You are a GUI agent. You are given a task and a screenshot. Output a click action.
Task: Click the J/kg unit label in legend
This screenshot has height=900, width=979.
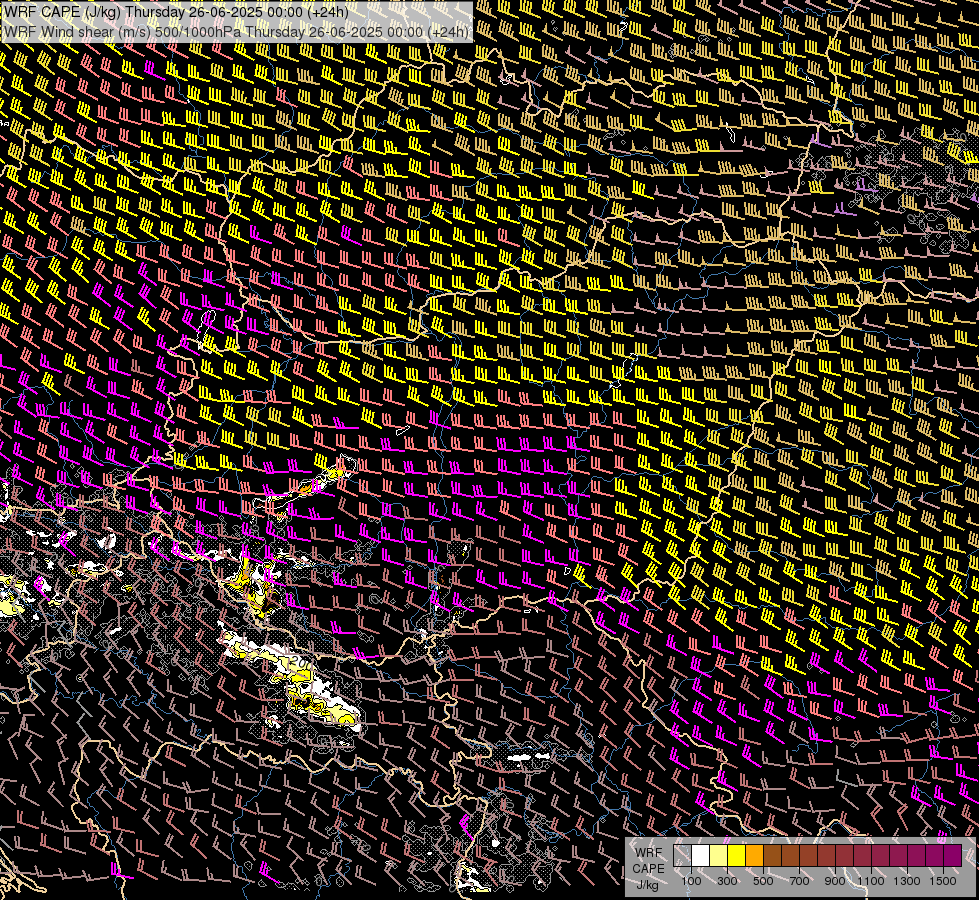(648, 884)
